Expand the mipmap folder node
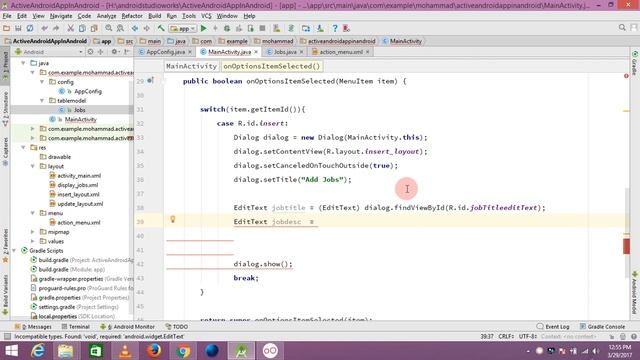 [33, 232]
